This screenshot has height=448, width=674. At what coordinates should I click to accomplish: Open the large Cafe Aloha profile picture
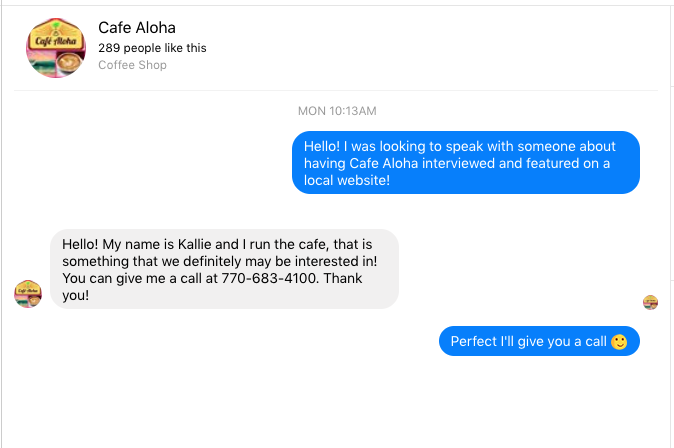(56, 48)
